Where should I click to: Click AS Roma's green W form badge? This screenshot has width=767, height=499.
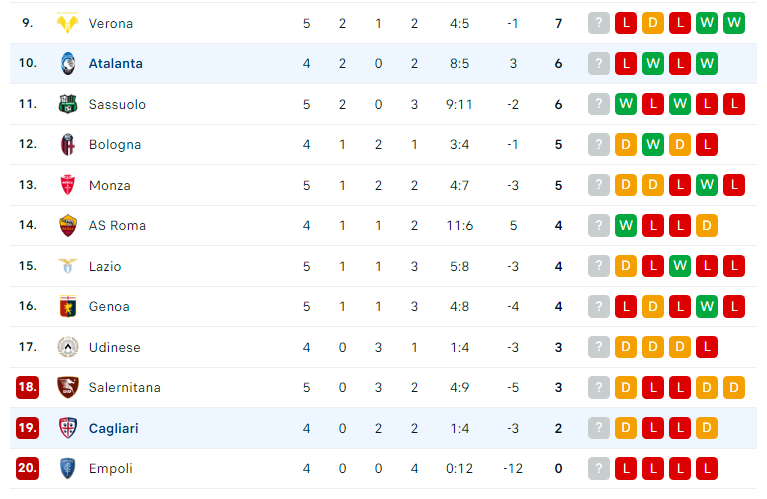[x=626, y=226]
